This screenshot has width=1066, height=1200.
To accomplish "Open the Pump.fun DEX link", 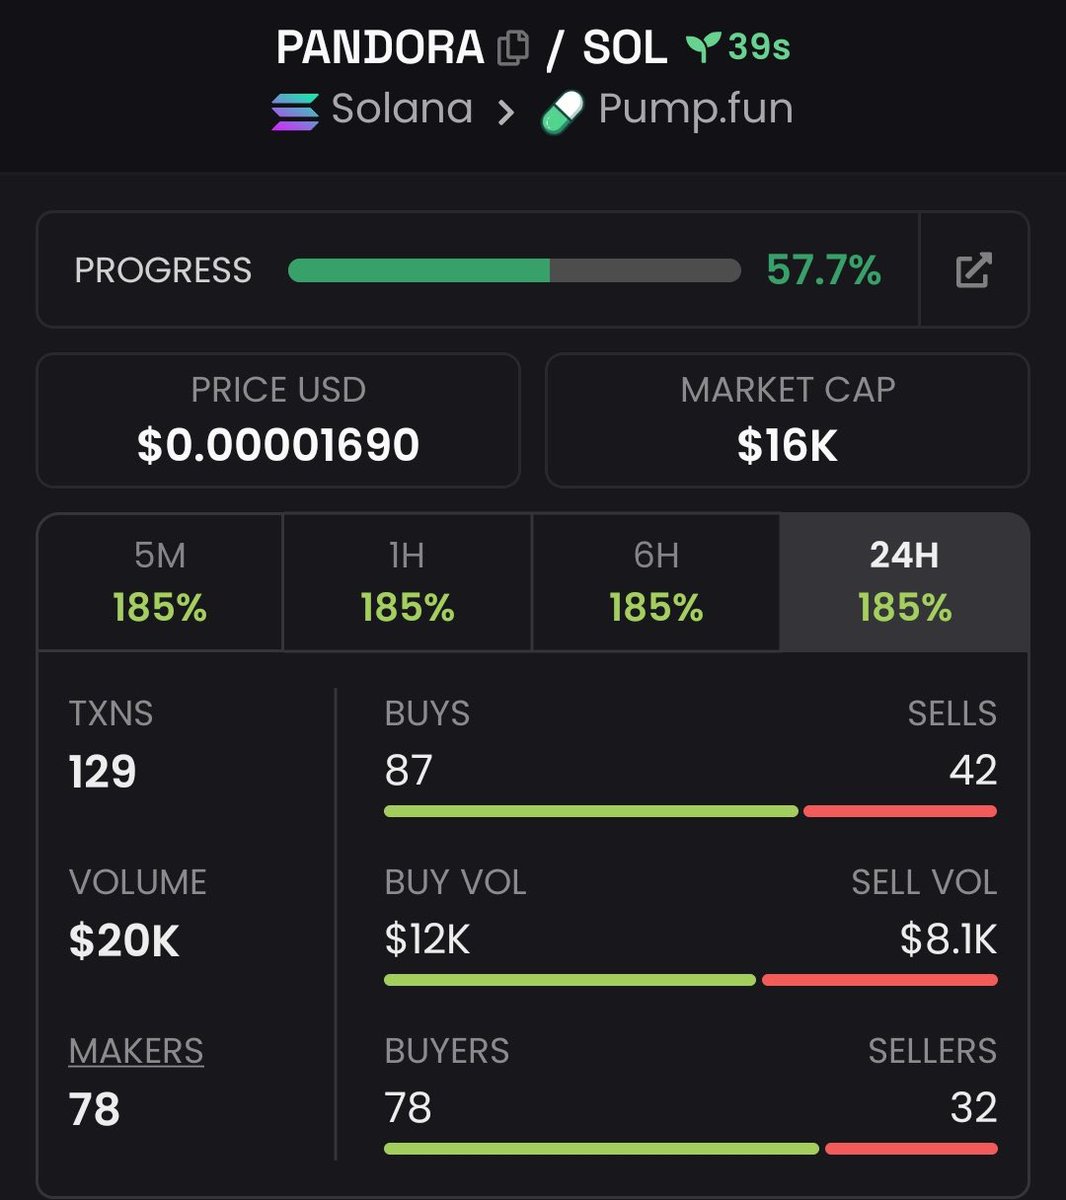I will (695, 109).
